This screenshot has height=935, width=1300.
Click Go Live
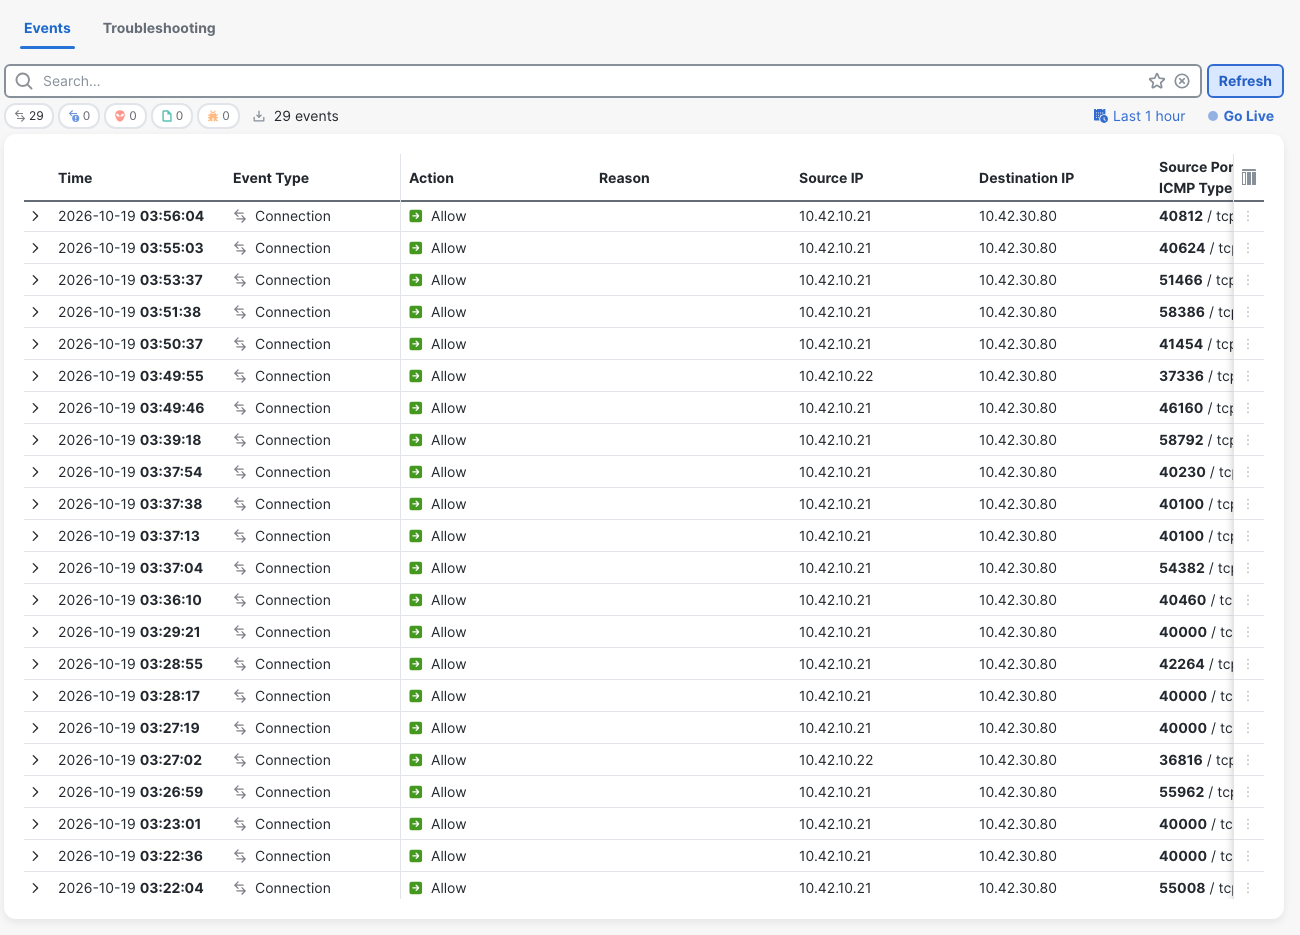1241,116
